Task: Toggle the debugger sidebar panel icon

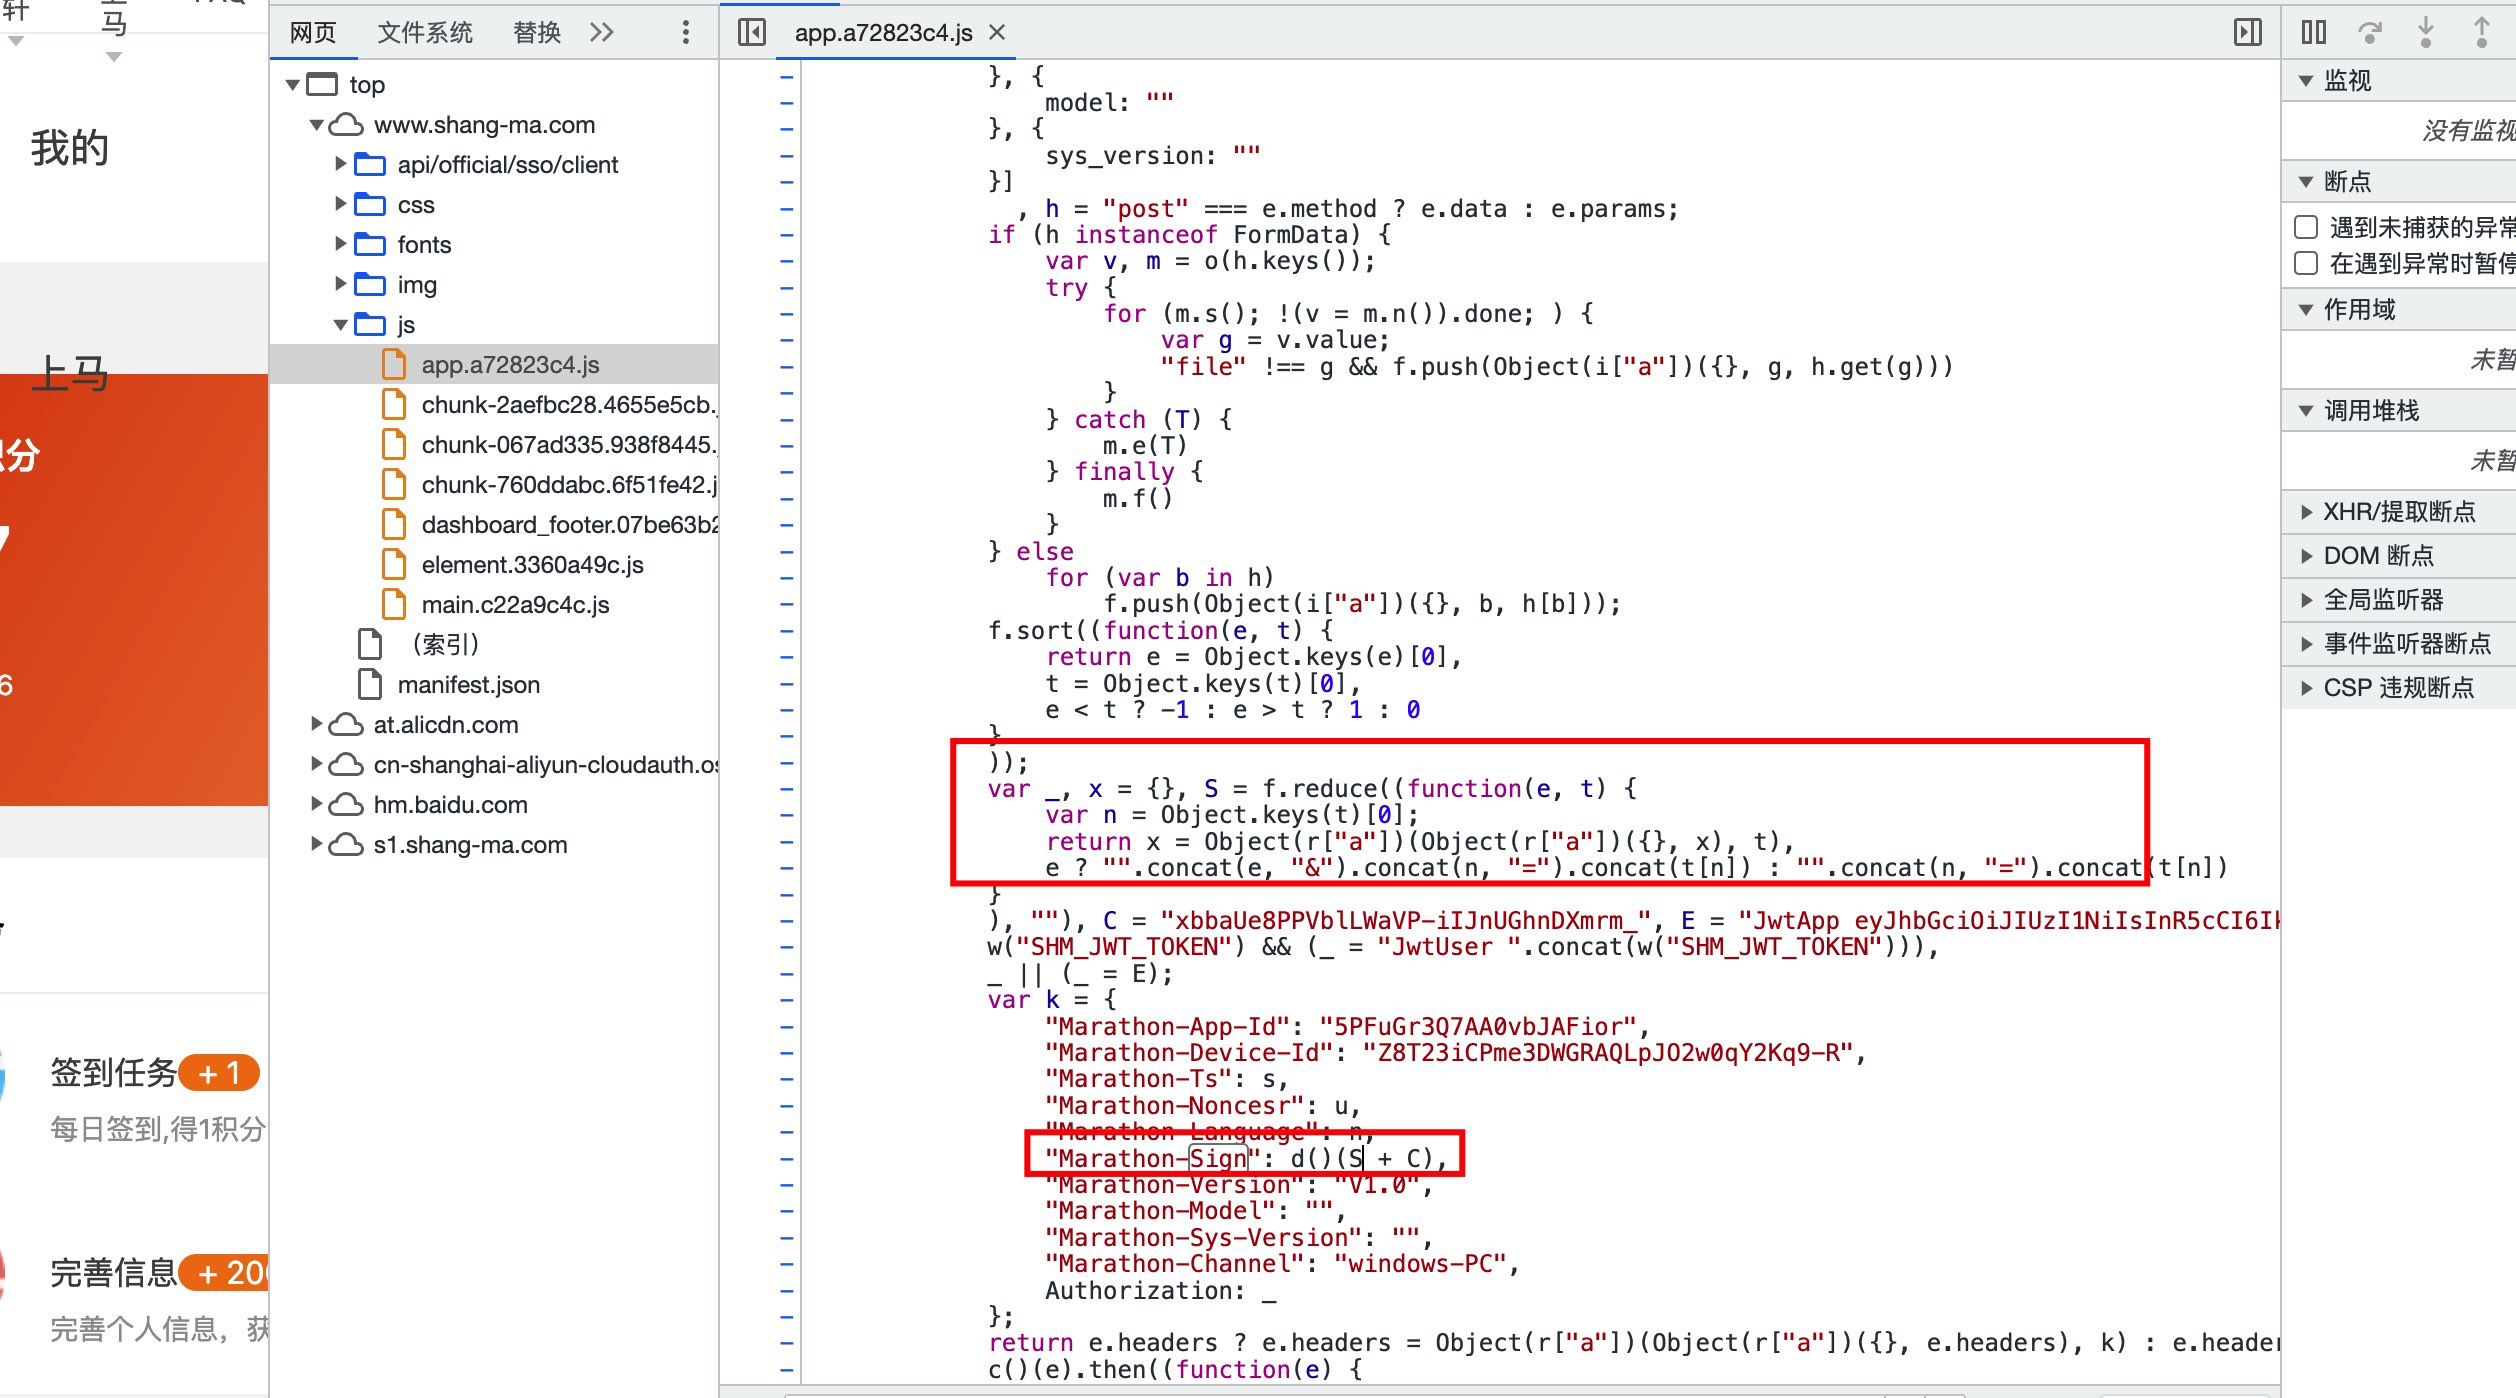Action: click(x=2247, y=32)
